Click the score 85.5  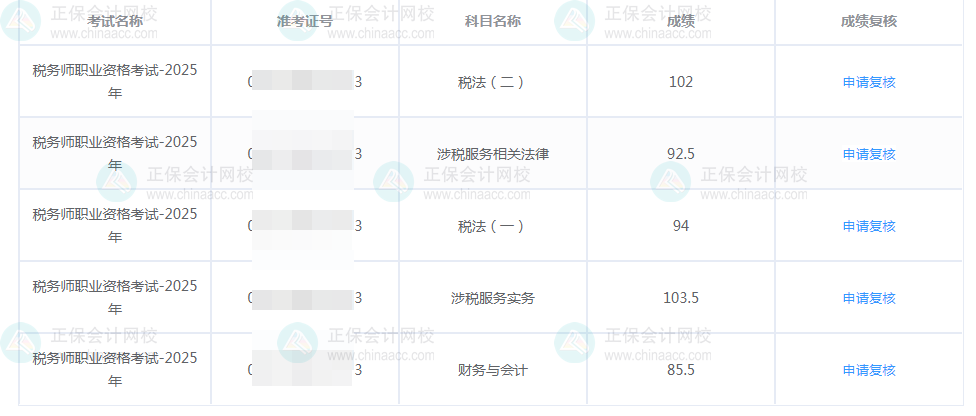pos(681,370)
